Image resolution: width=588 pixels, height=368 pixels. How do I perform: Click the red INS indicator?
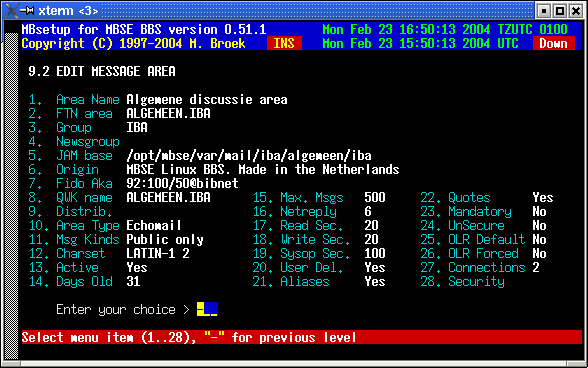pyautogui.click(x=284, y=44)
